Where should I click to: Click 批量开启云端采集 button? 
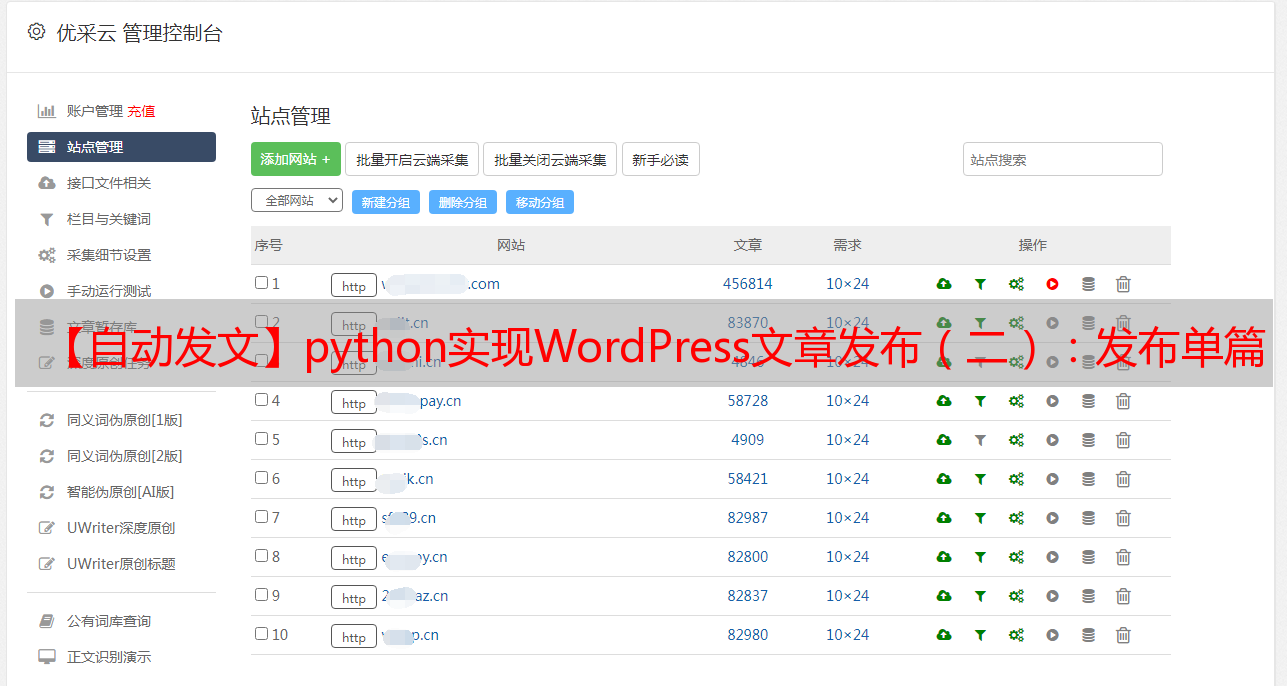coord(412,159)
